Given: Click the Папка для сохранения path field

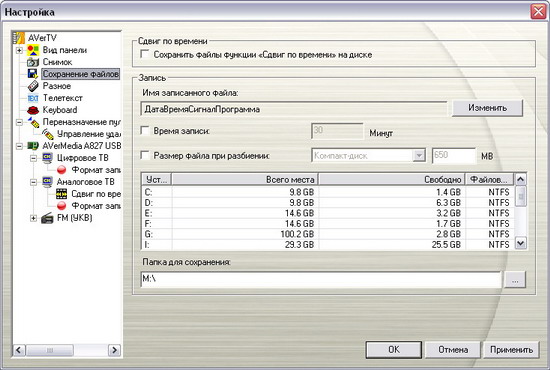Looking at the screenshot, I should click(321, 280).
